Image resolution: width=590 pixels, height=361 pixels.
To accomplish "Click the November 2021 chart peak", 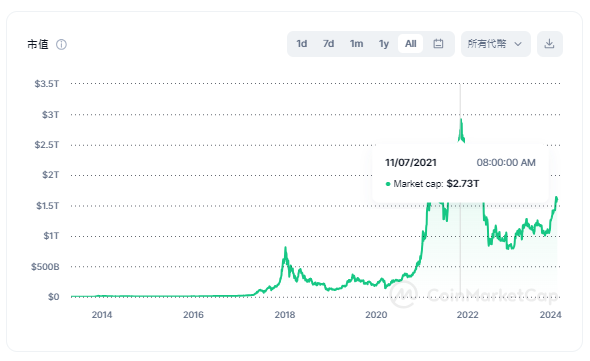I will (461, 120).
